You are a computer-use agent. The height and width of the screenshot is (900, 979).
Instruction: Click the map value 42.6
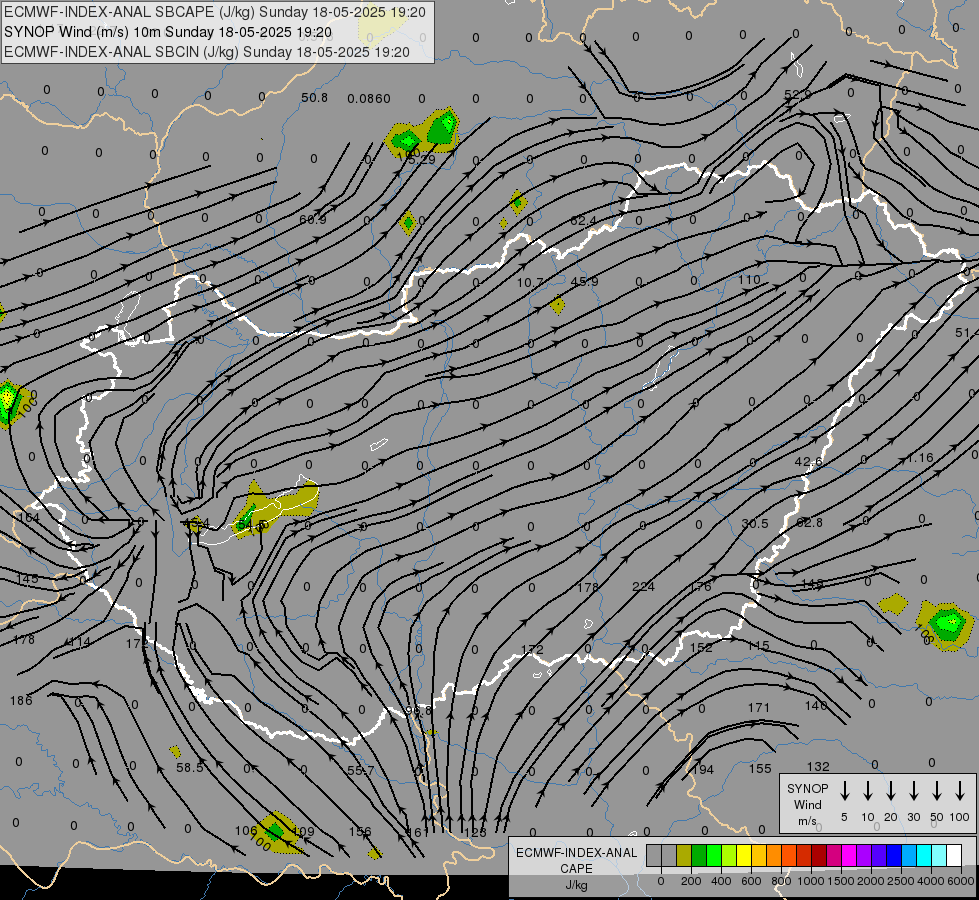tap(809, 462)
